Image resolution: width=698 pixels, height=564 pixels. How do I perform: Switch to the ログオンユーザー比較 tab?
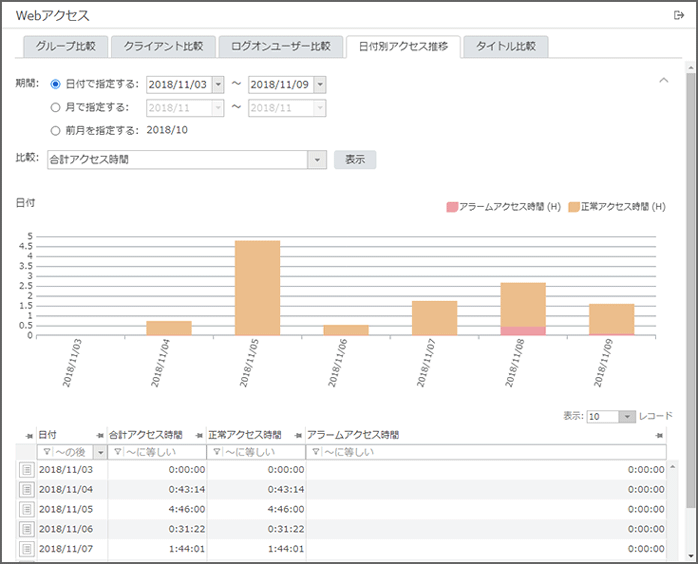(x=280, y=46)
